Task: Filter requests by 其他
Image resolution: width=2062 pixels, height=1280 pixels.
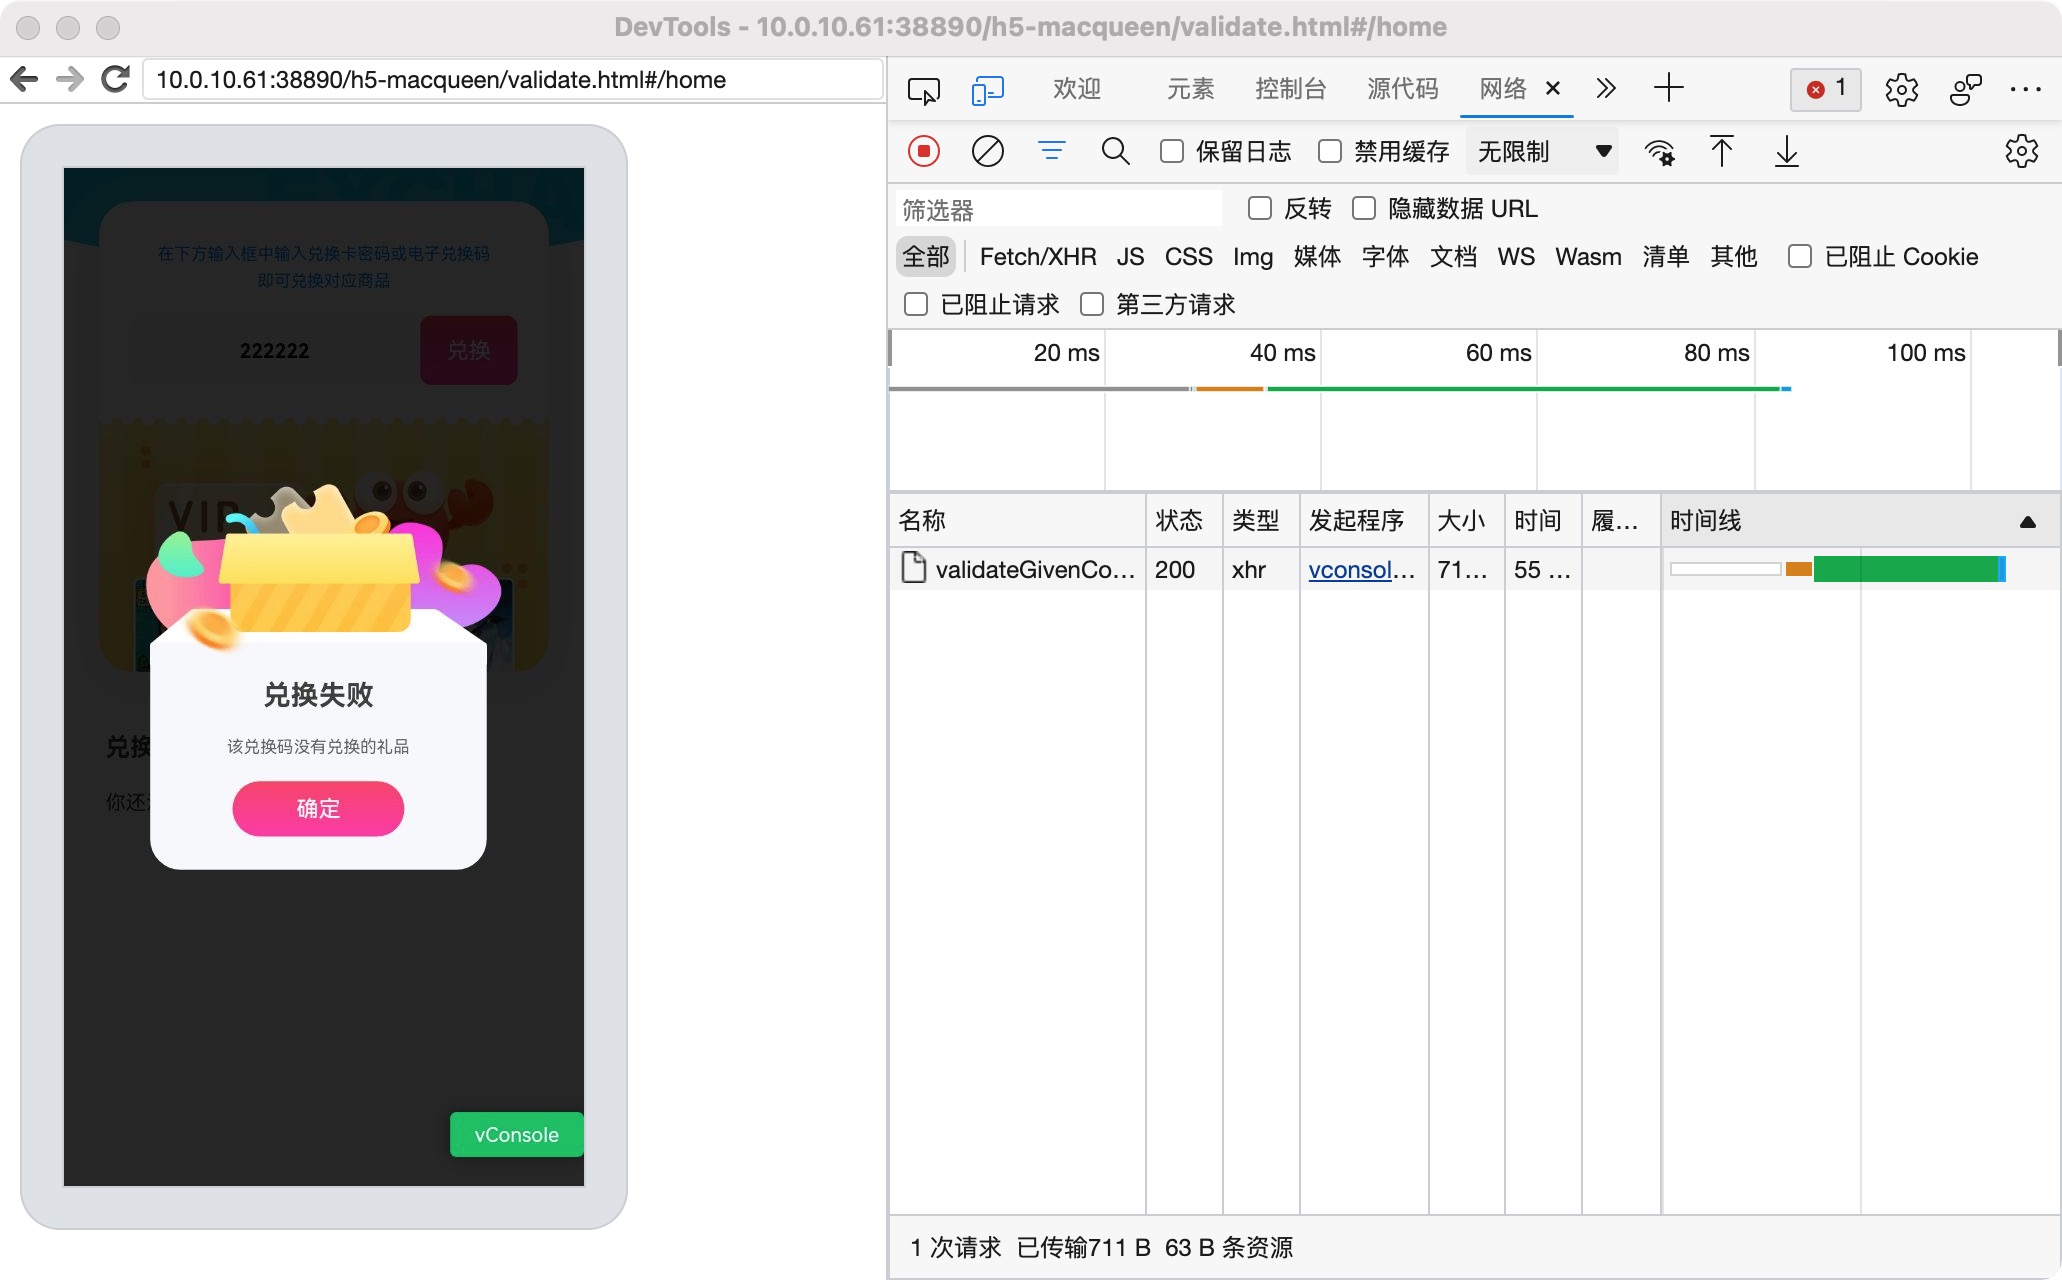Action: pos(1733,257)
